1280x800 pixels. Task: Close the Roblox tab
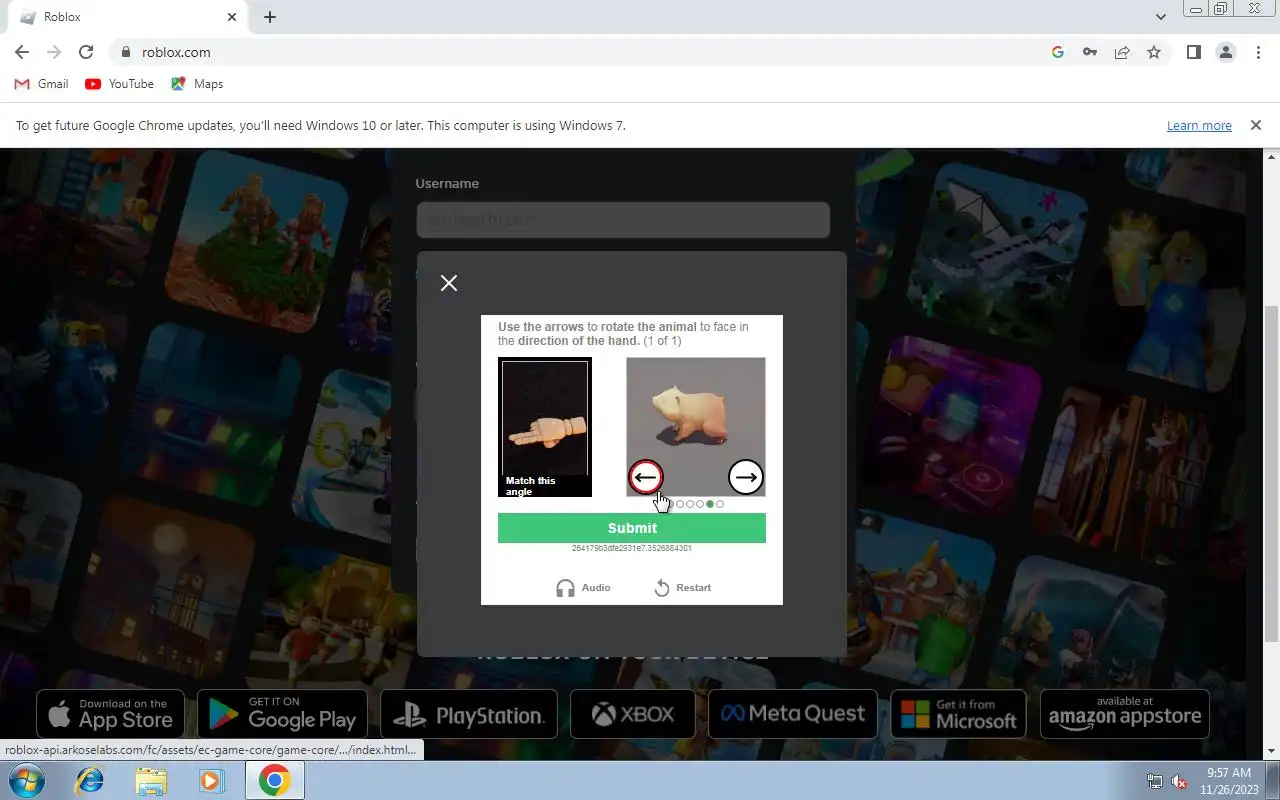[232, 17]
